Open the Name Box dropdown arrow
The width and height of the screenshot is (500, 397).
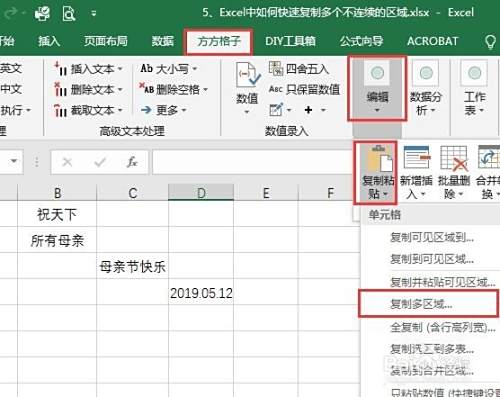14,161
